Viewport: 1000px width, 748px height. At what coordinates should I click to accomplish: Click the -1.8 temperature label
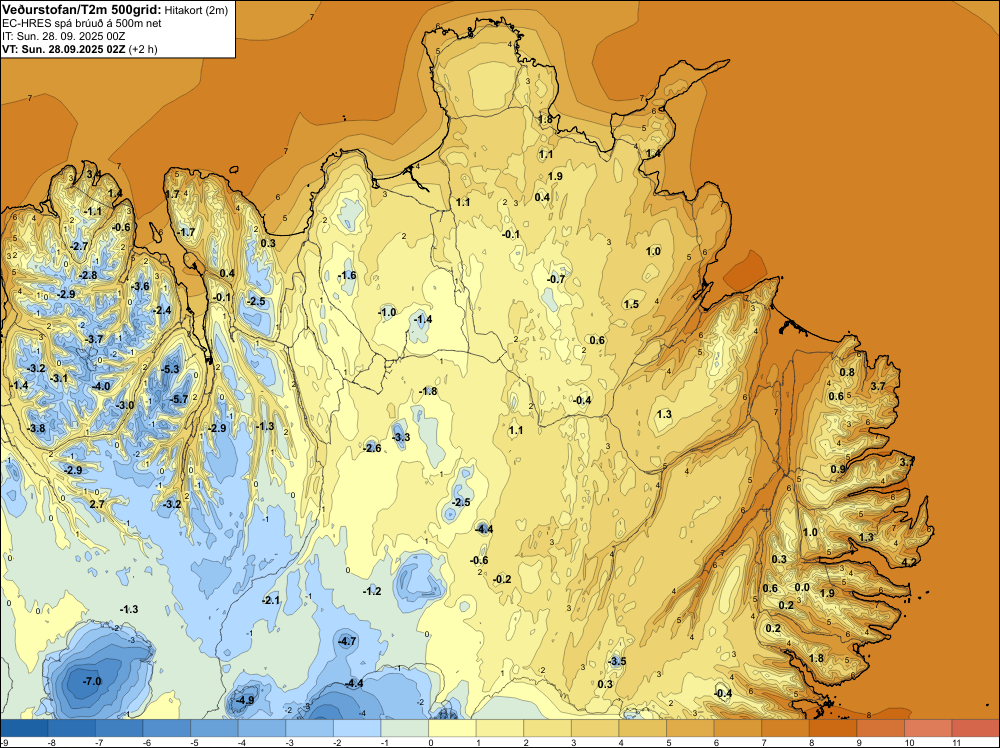pyautogui.click(x=428, y=391)
